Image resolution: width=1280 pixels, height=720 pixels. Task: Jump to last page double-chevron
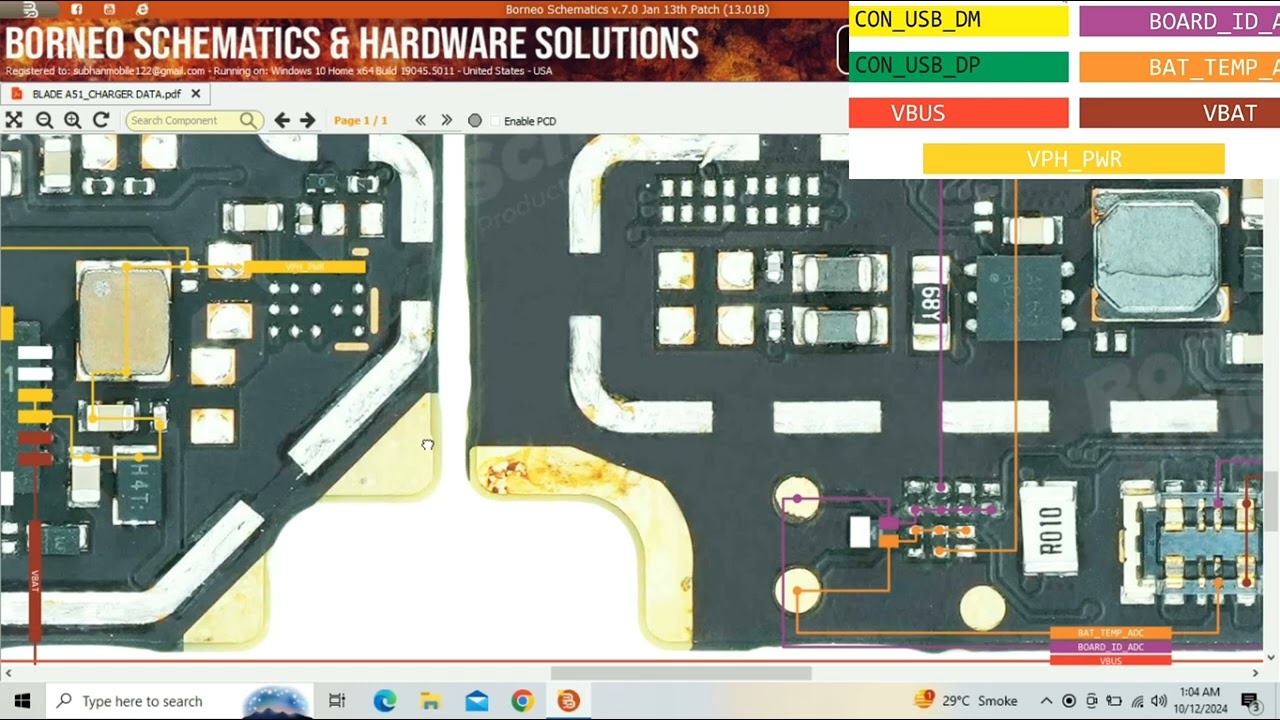pos(447,120)
